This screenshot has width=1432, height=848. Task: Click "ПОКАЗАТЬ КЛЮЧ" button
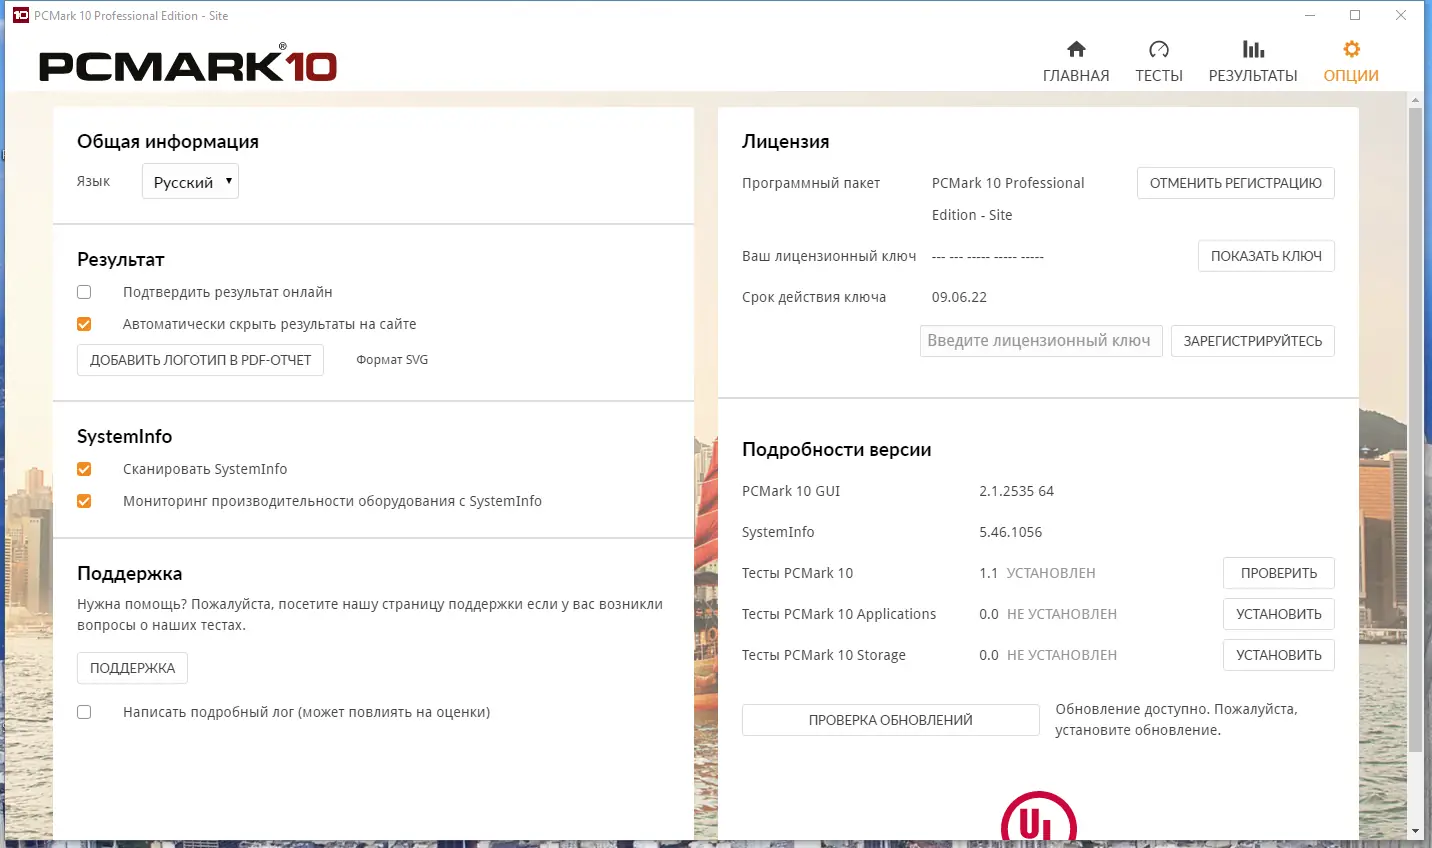click(1266, 256)
